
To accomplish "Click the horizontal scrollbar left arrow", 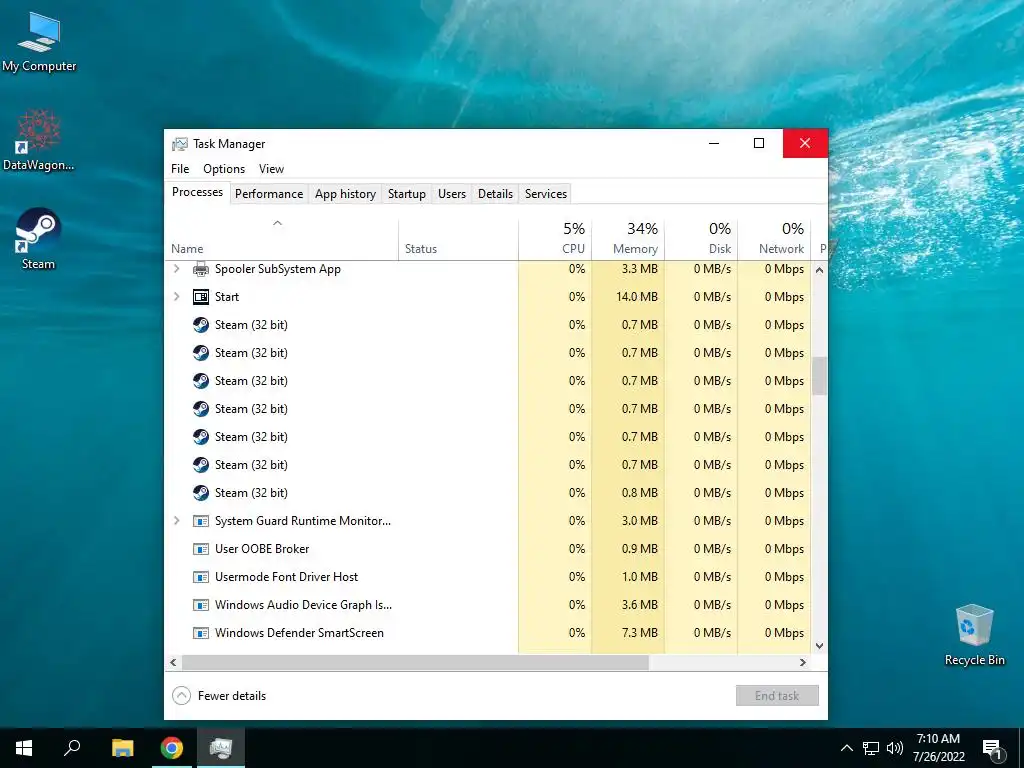I will [173, 662].
